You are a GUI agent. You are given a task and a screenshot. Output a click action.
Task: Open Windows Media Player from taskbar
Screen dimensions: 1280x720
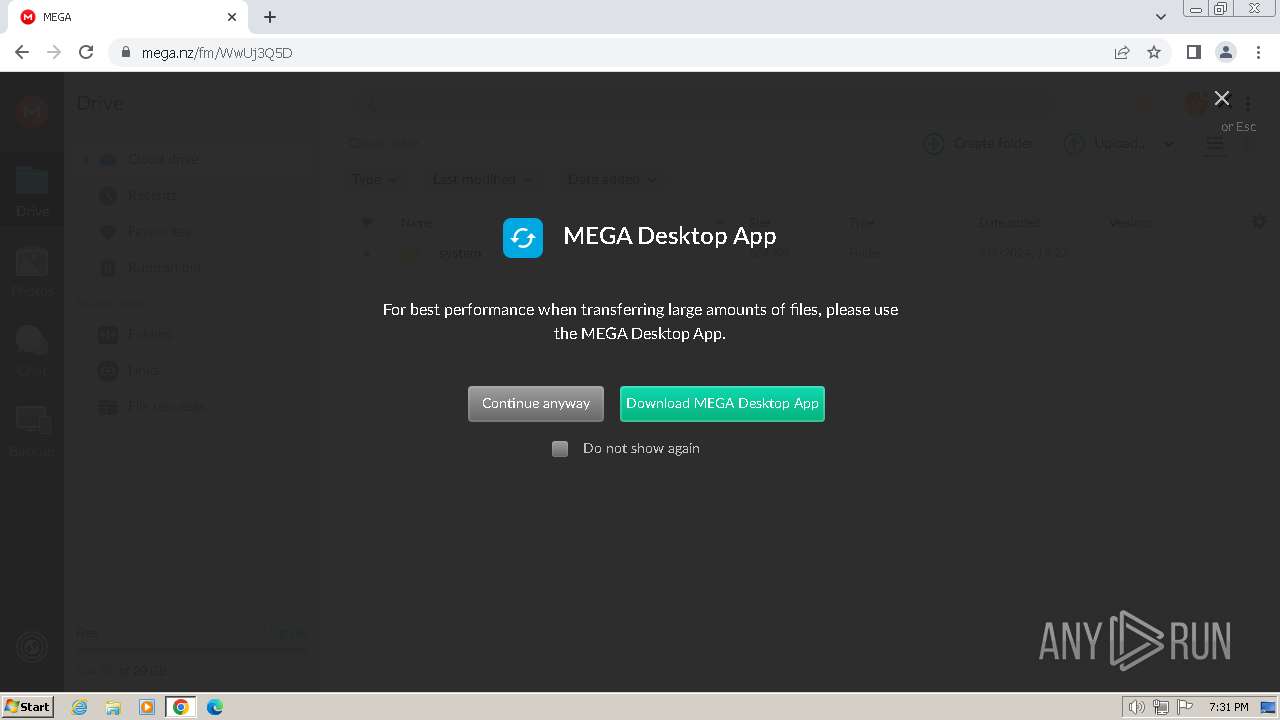pyautogui.click(x=147, y=707)
